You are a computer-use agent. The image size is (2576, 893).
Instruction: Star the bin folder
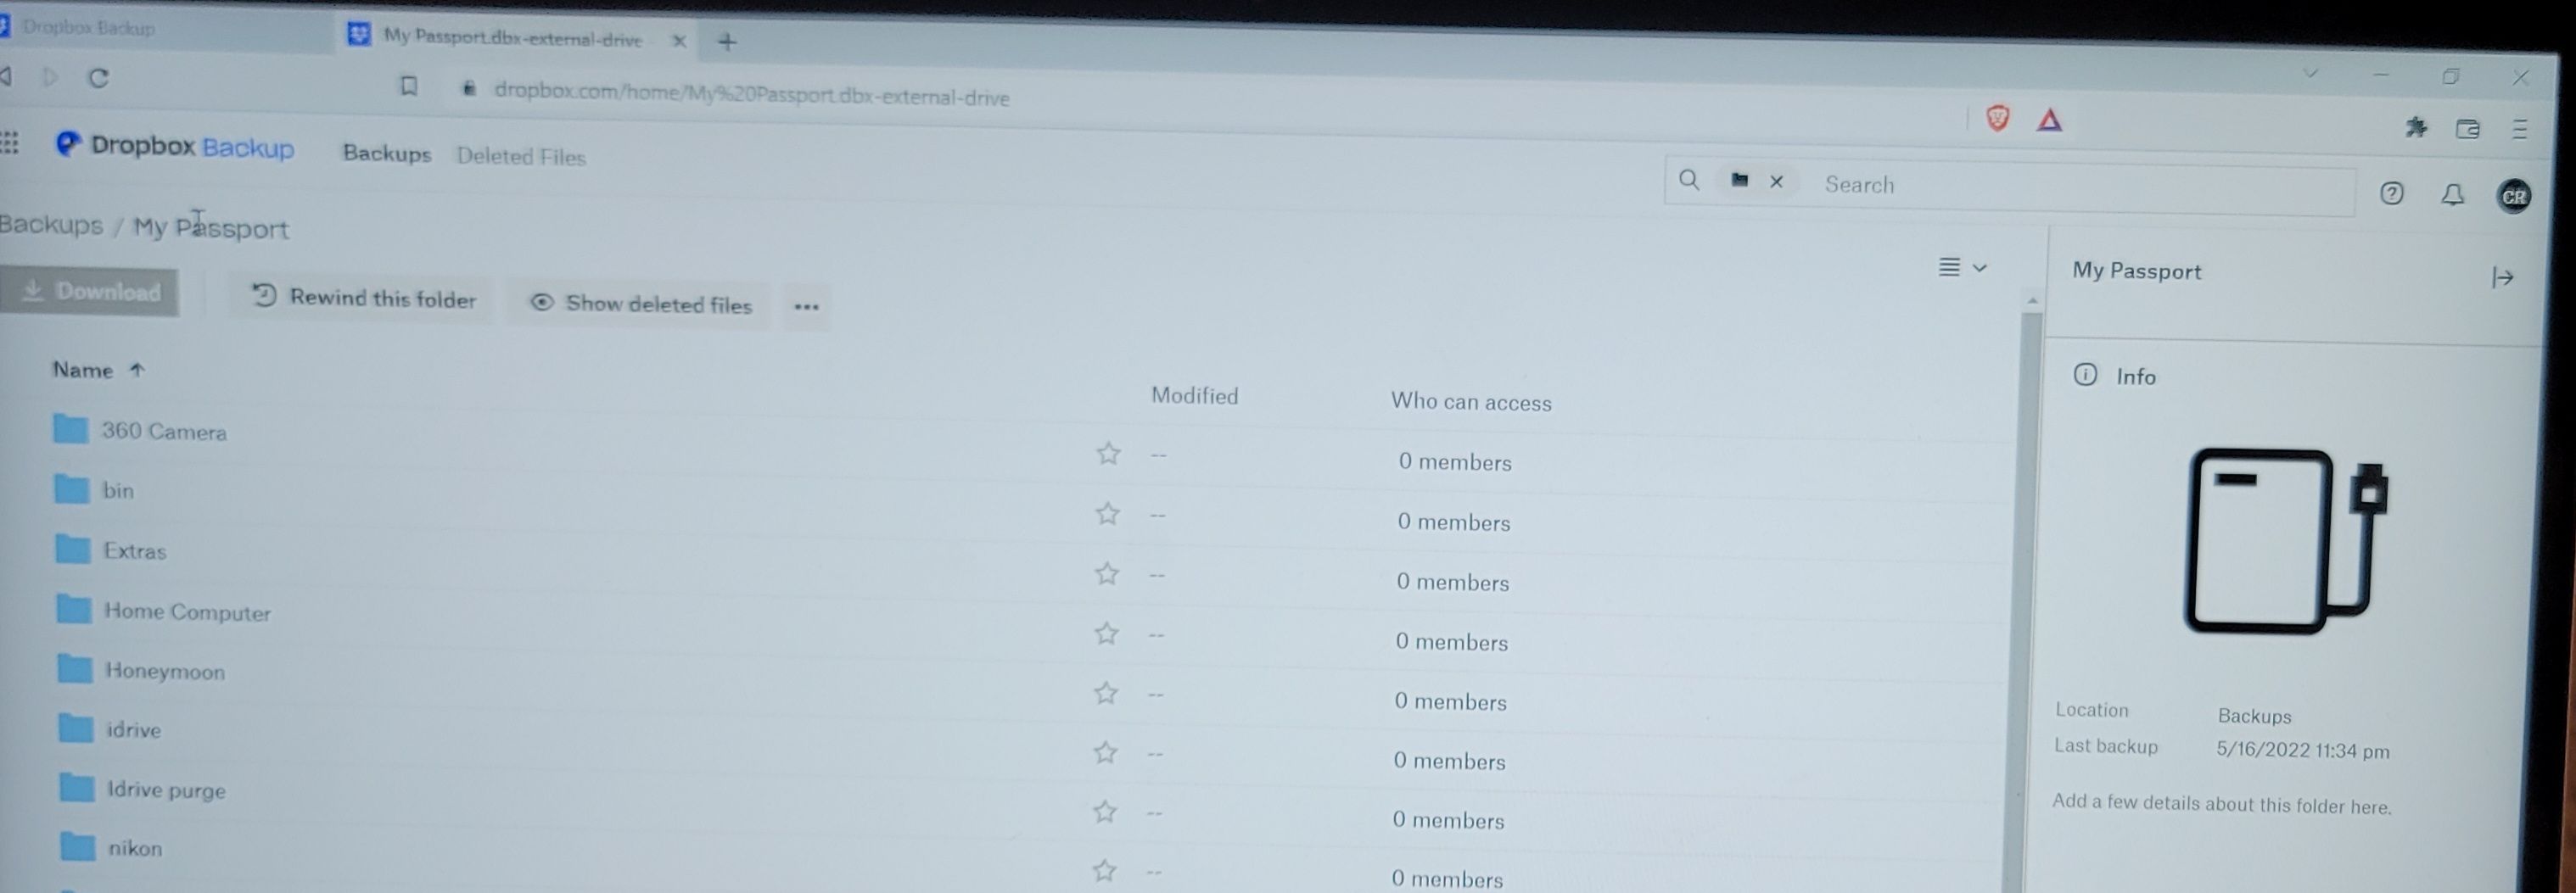tap(1107, 513)
